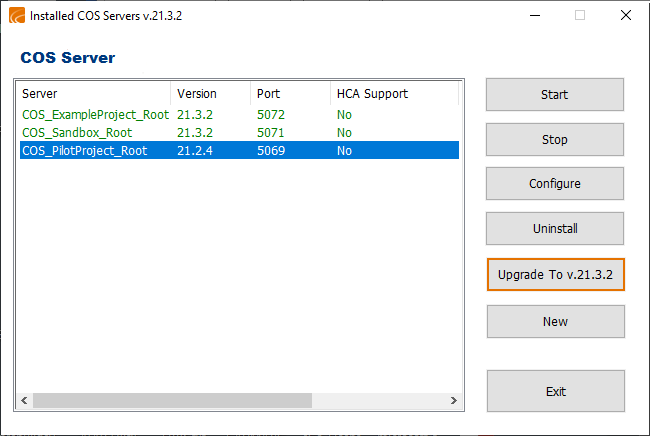Click the COS app icon in title bar
Image resolution: width=650 pixels, height=436 pixels.
(16, 16)
